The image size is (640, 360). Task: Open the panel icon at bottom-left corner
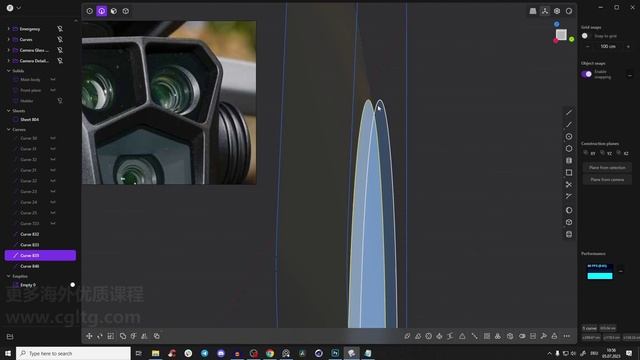click(x=10, y=336)
